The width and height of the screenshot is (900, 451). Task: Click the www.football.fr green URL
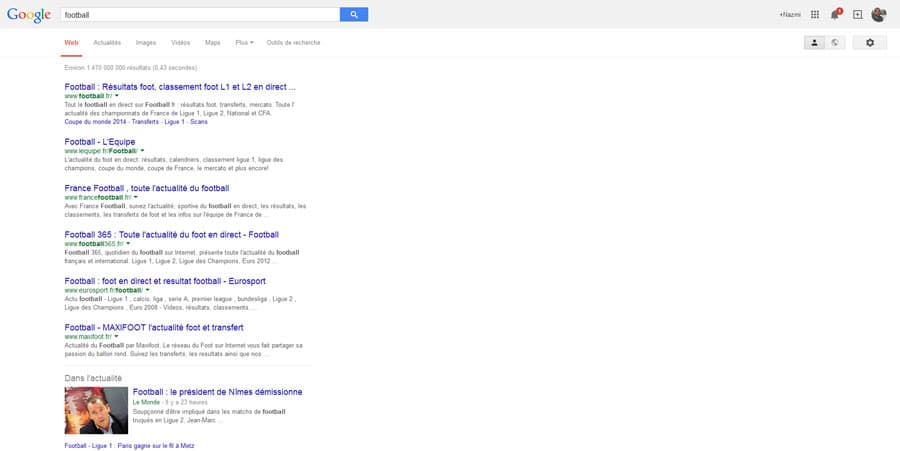pyautogui.click(x=88, y=96)
